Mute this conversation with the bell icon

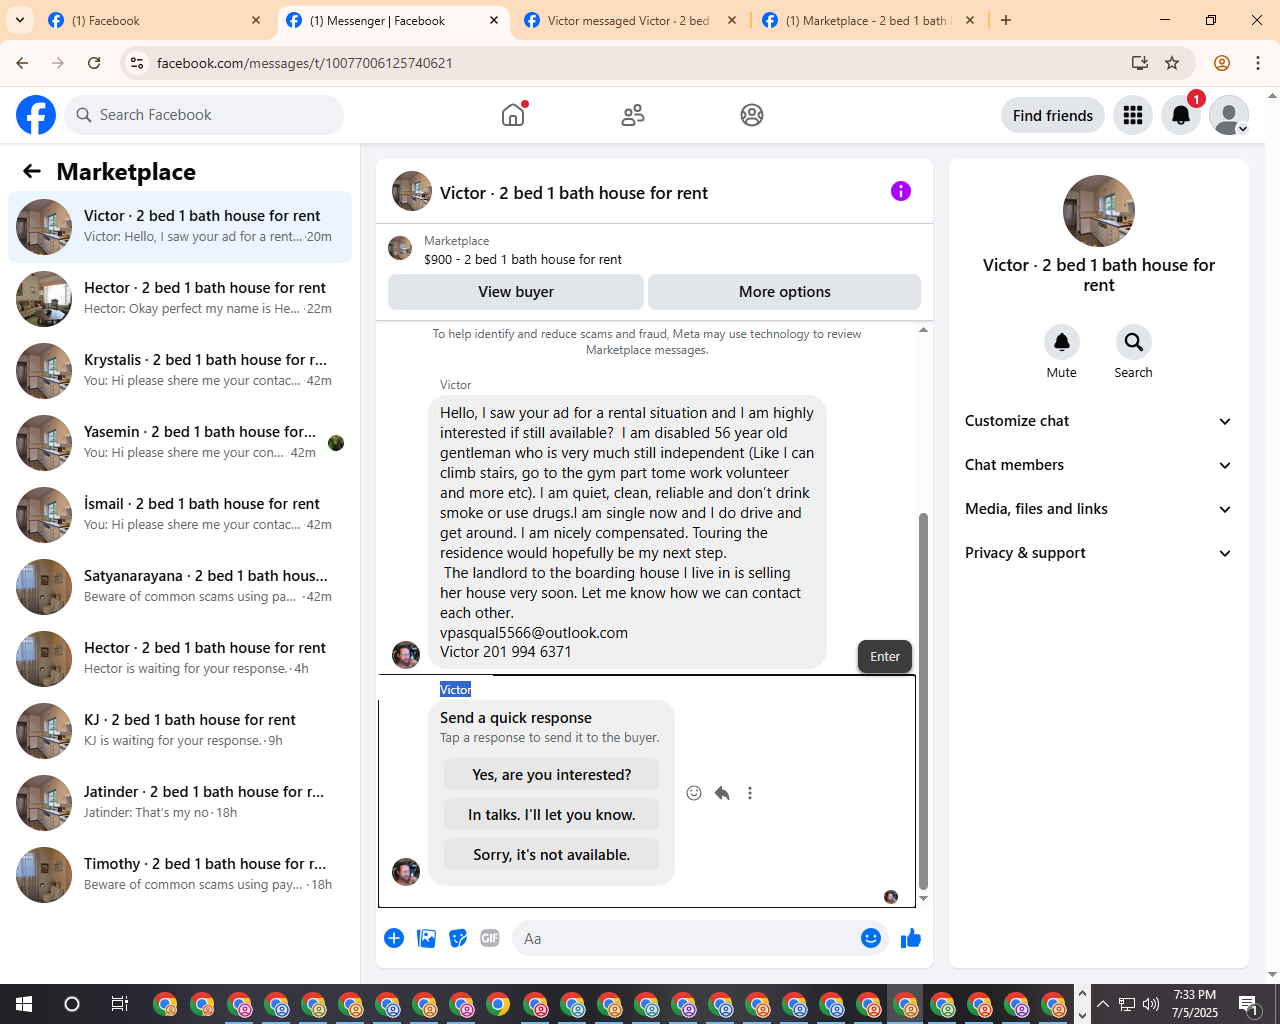point(1062,342)
